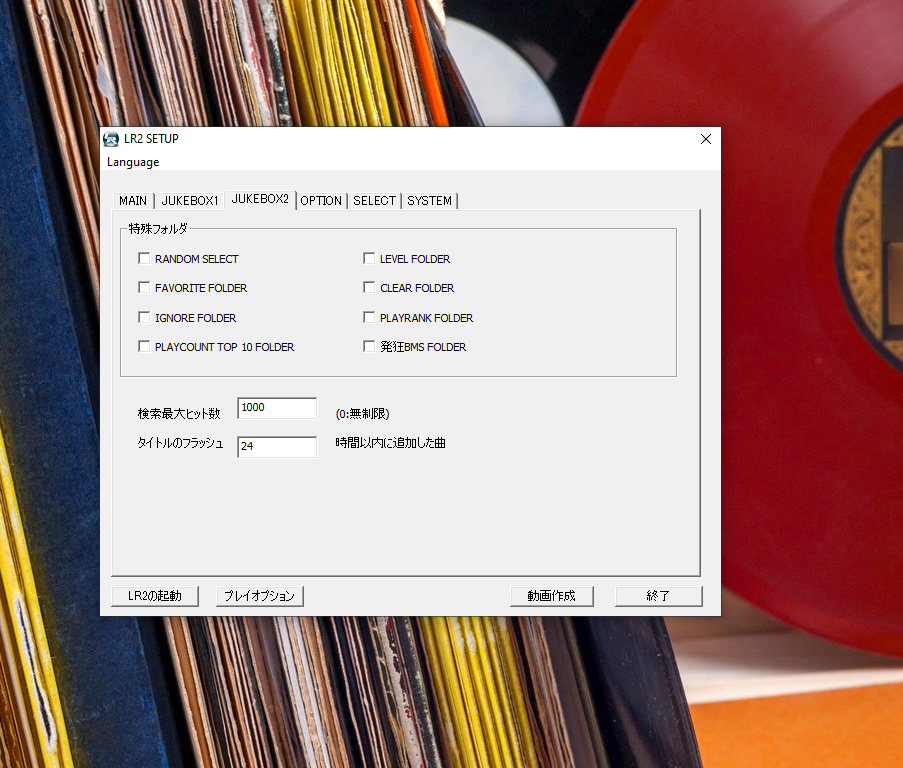Check the 発狂BMS FOLDER option

point(369,347)
